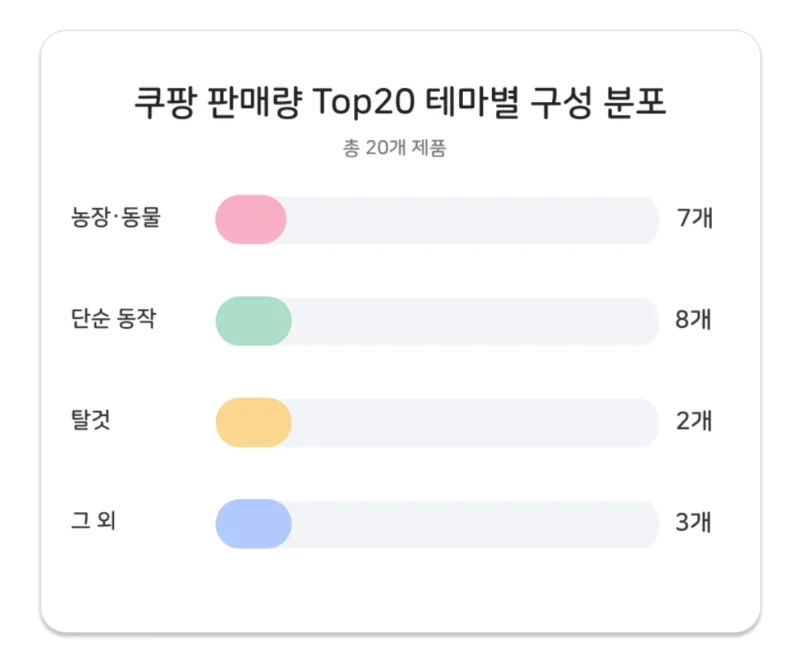800x669 pixels.
Task: Select the 탈것 category label
Action: click(x=90, y=420)
